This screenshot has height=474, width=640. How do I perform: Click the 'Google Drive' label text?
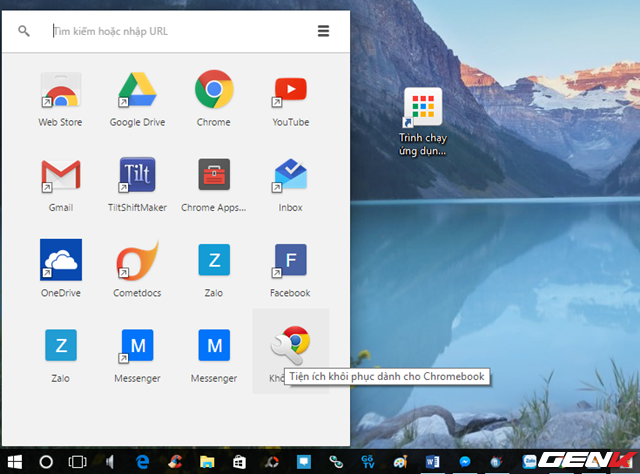pos(137,122)
